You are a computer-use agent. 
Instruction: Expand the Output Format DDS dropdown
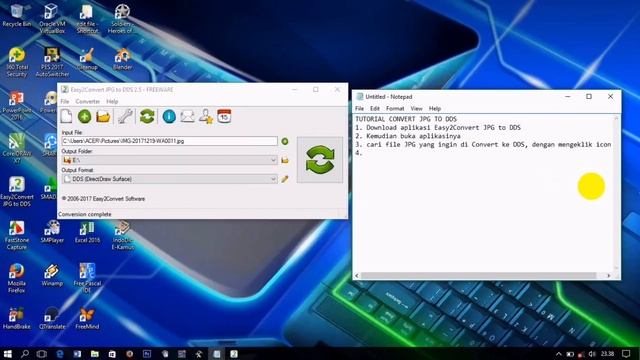tap(273, 179)
